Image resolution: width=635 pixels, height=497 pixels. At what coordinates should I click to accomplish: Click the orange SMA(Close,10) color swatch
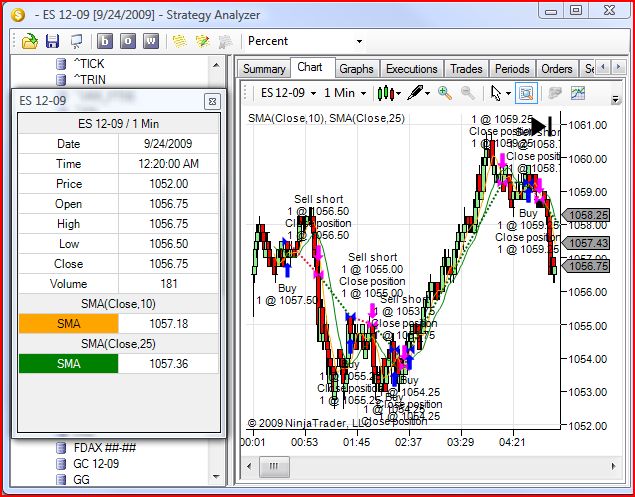click(x=68, y=324)
